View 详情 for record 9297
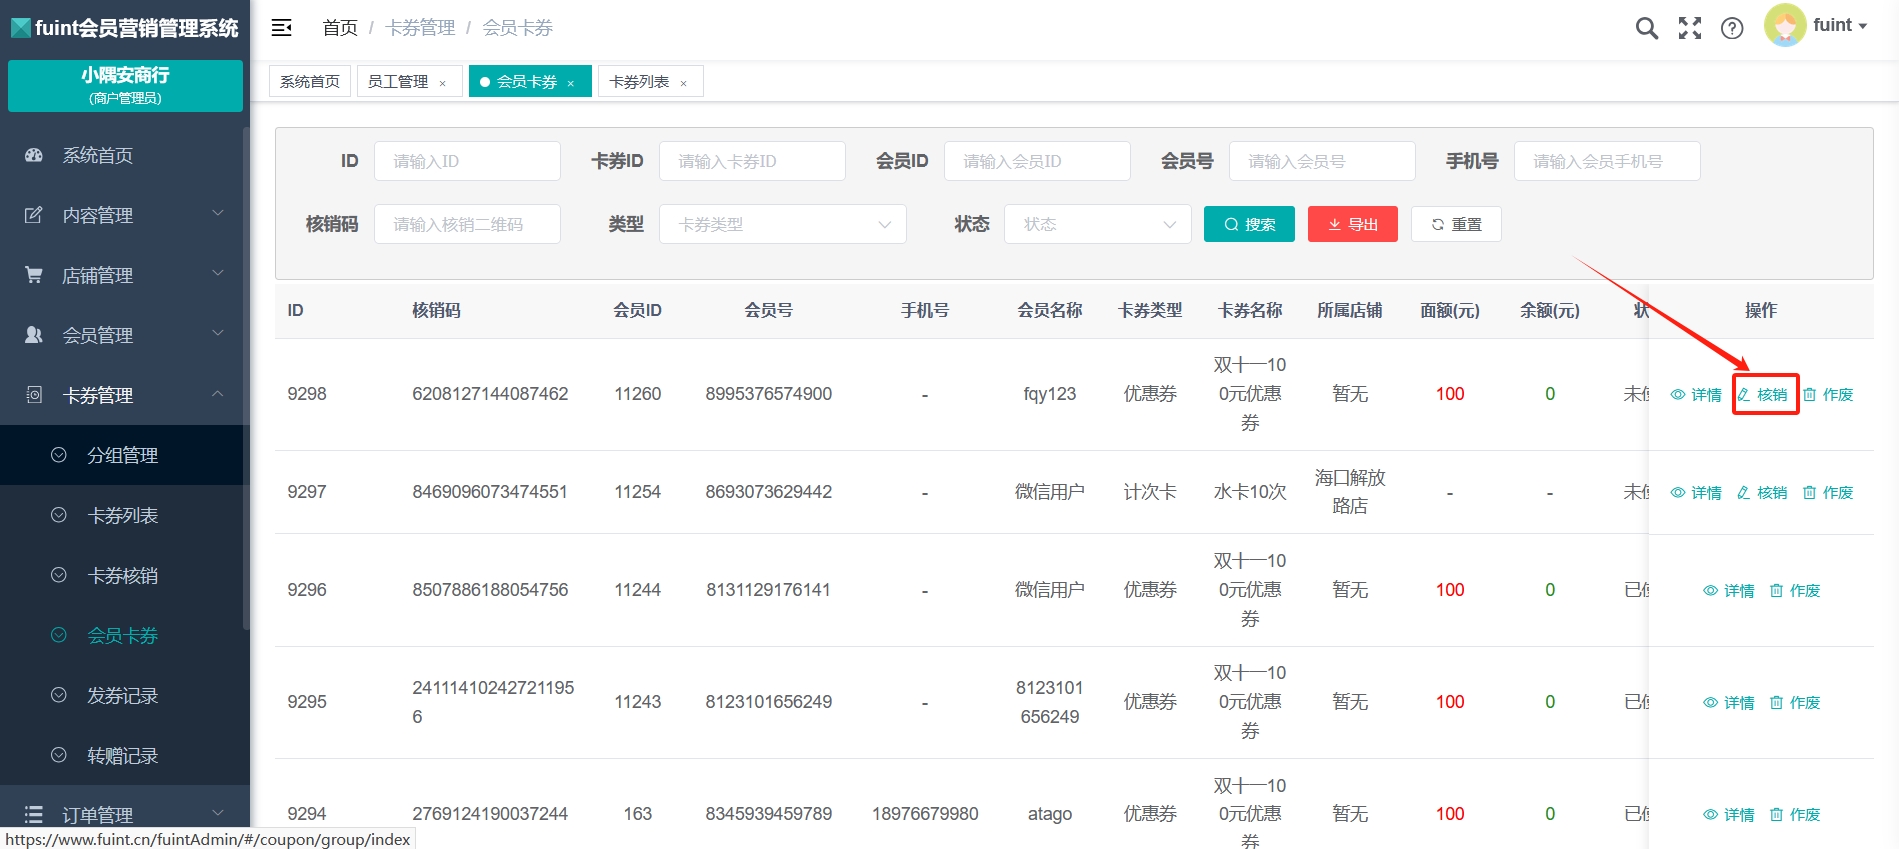 pos(1697,492)
